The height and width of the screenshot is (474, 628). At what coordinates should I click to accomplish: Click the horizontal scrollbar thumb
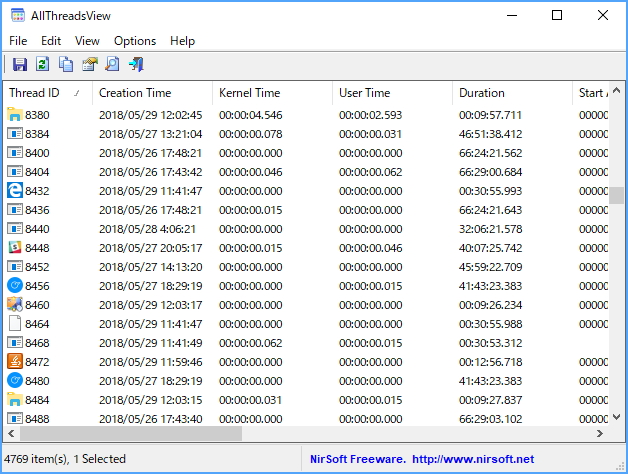(131, 433)
